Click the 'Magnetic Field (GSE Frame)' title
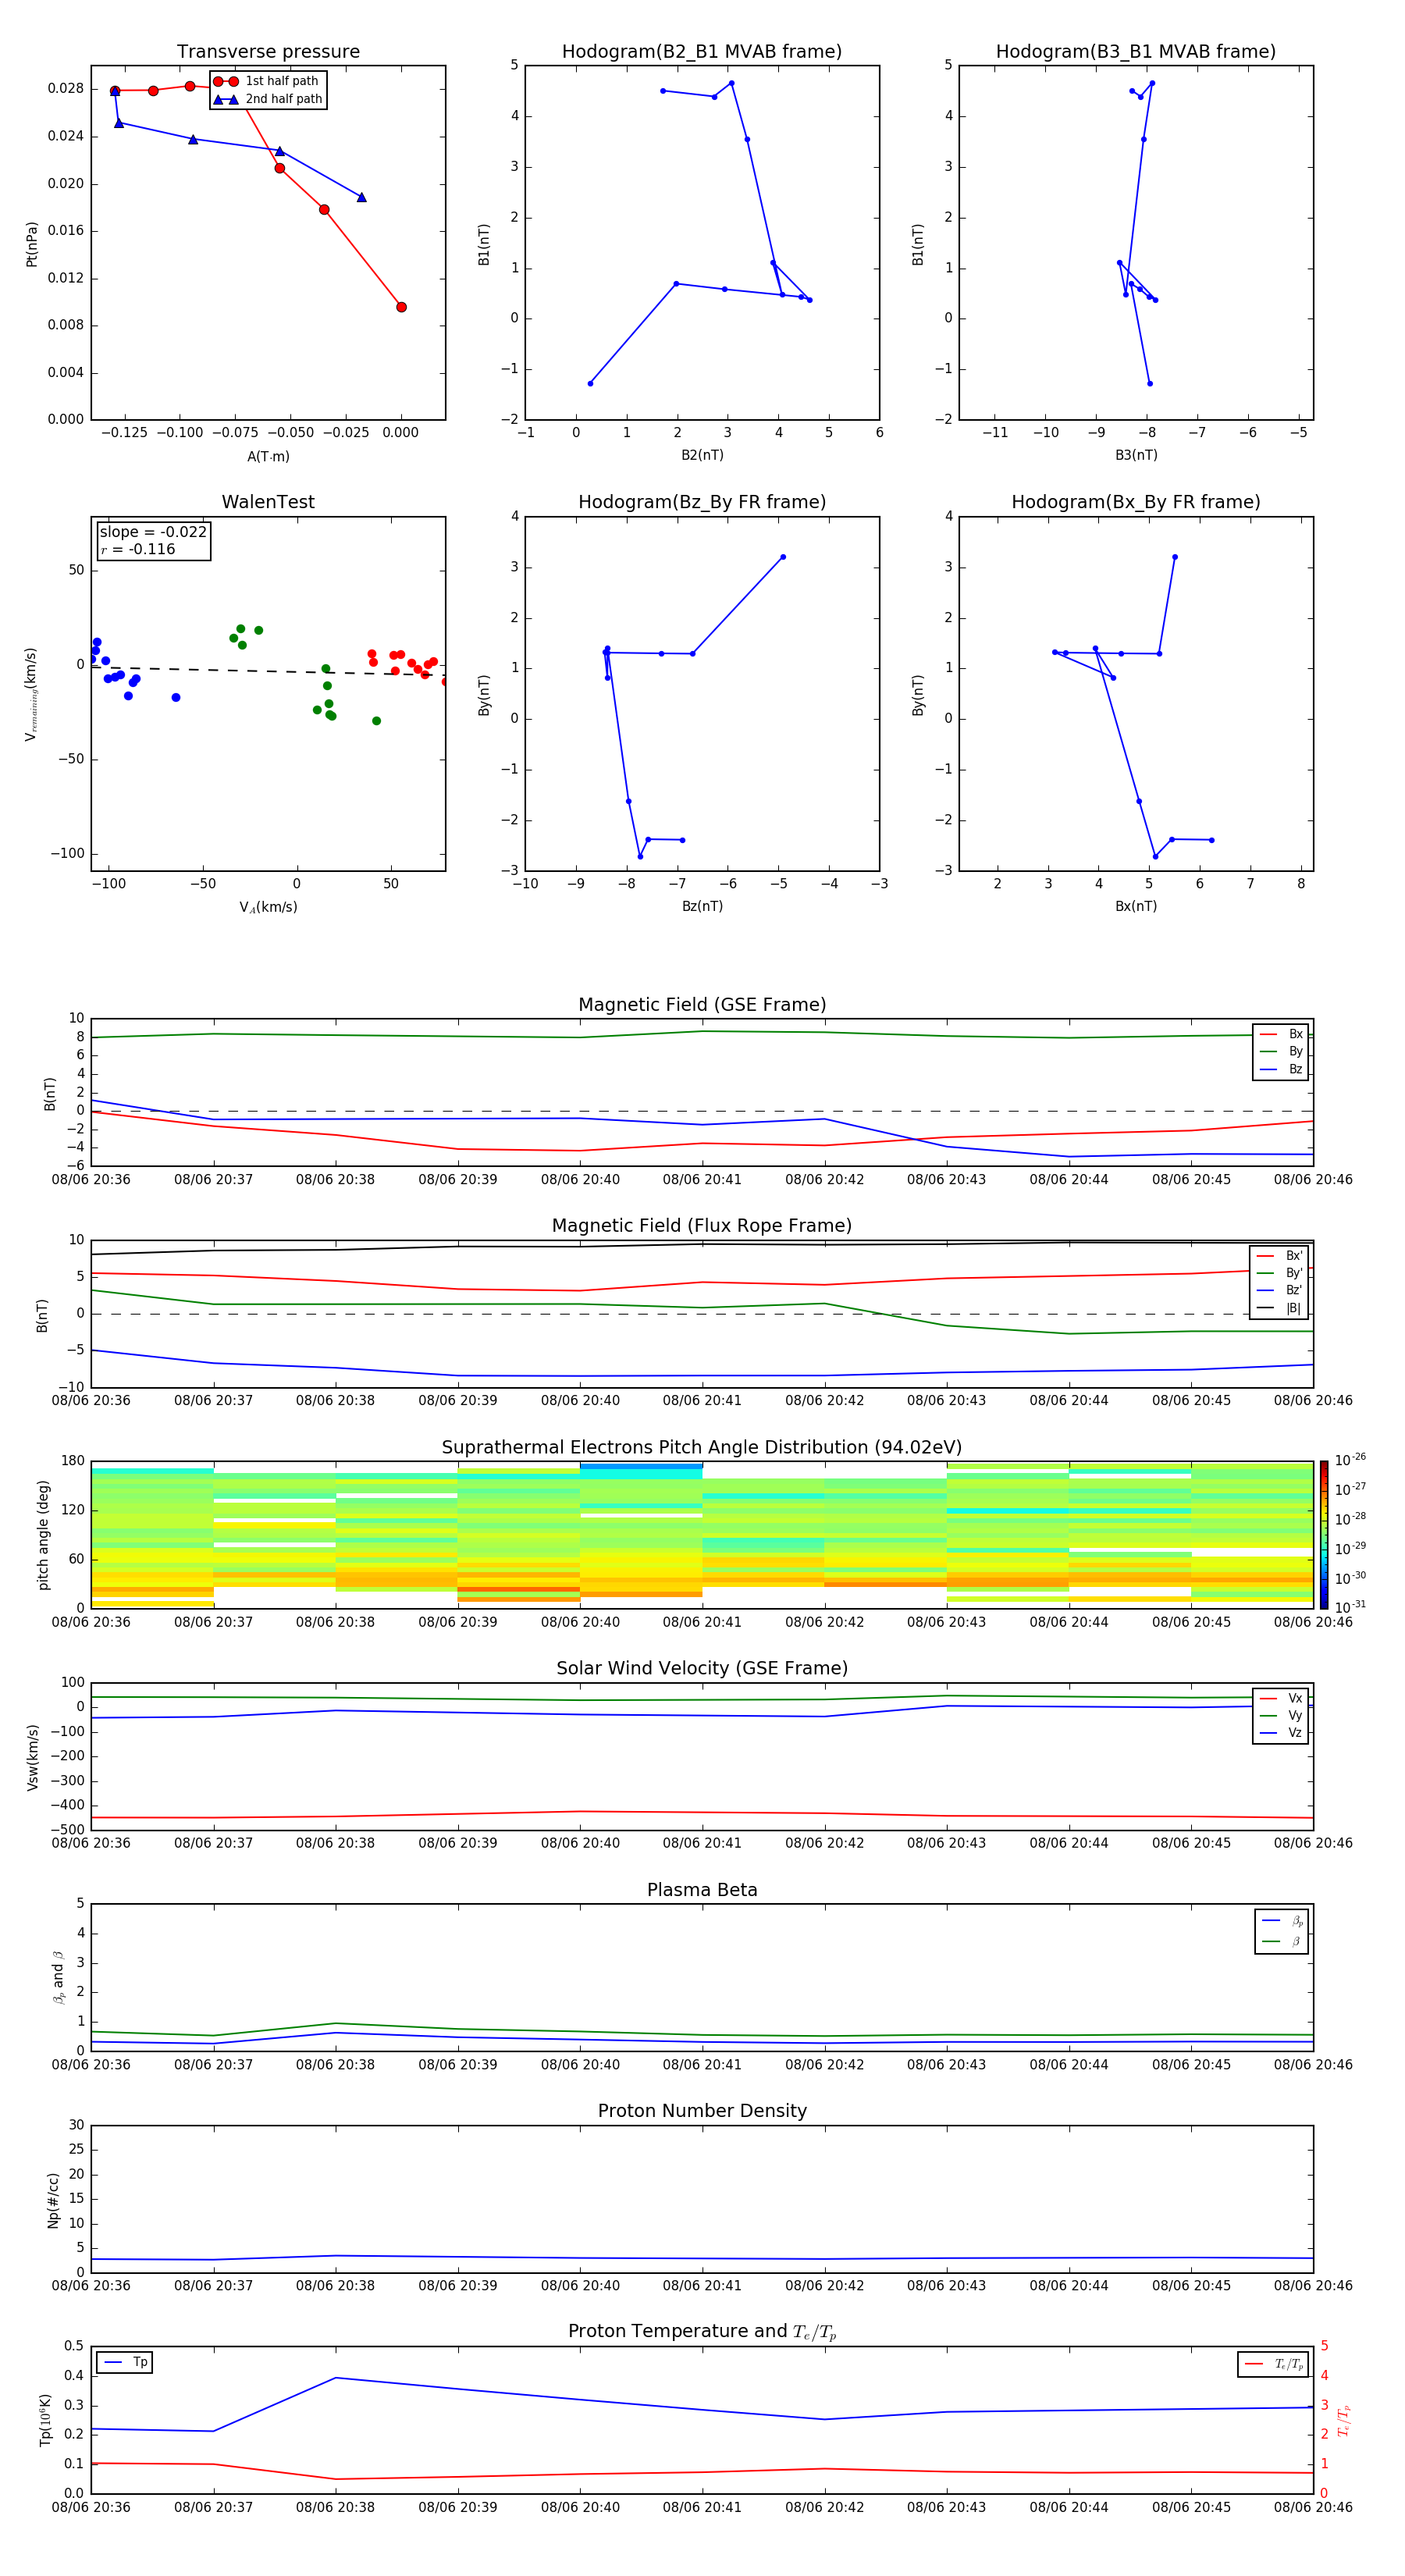Image resolution: width=1405 pixels, height=2576 pixels. coord(702,1005)
